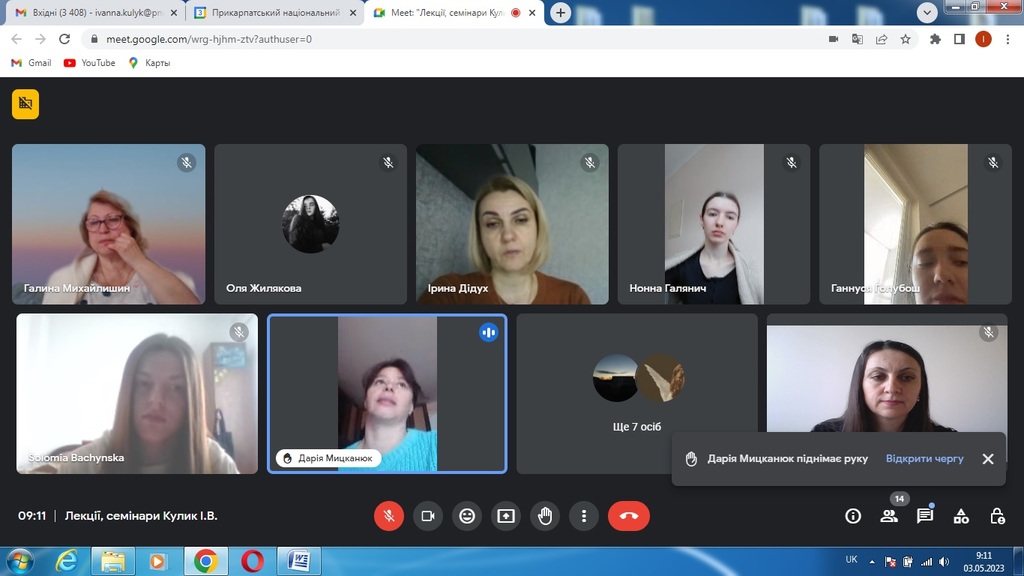Open the activities panel icon

click(961, 516)
